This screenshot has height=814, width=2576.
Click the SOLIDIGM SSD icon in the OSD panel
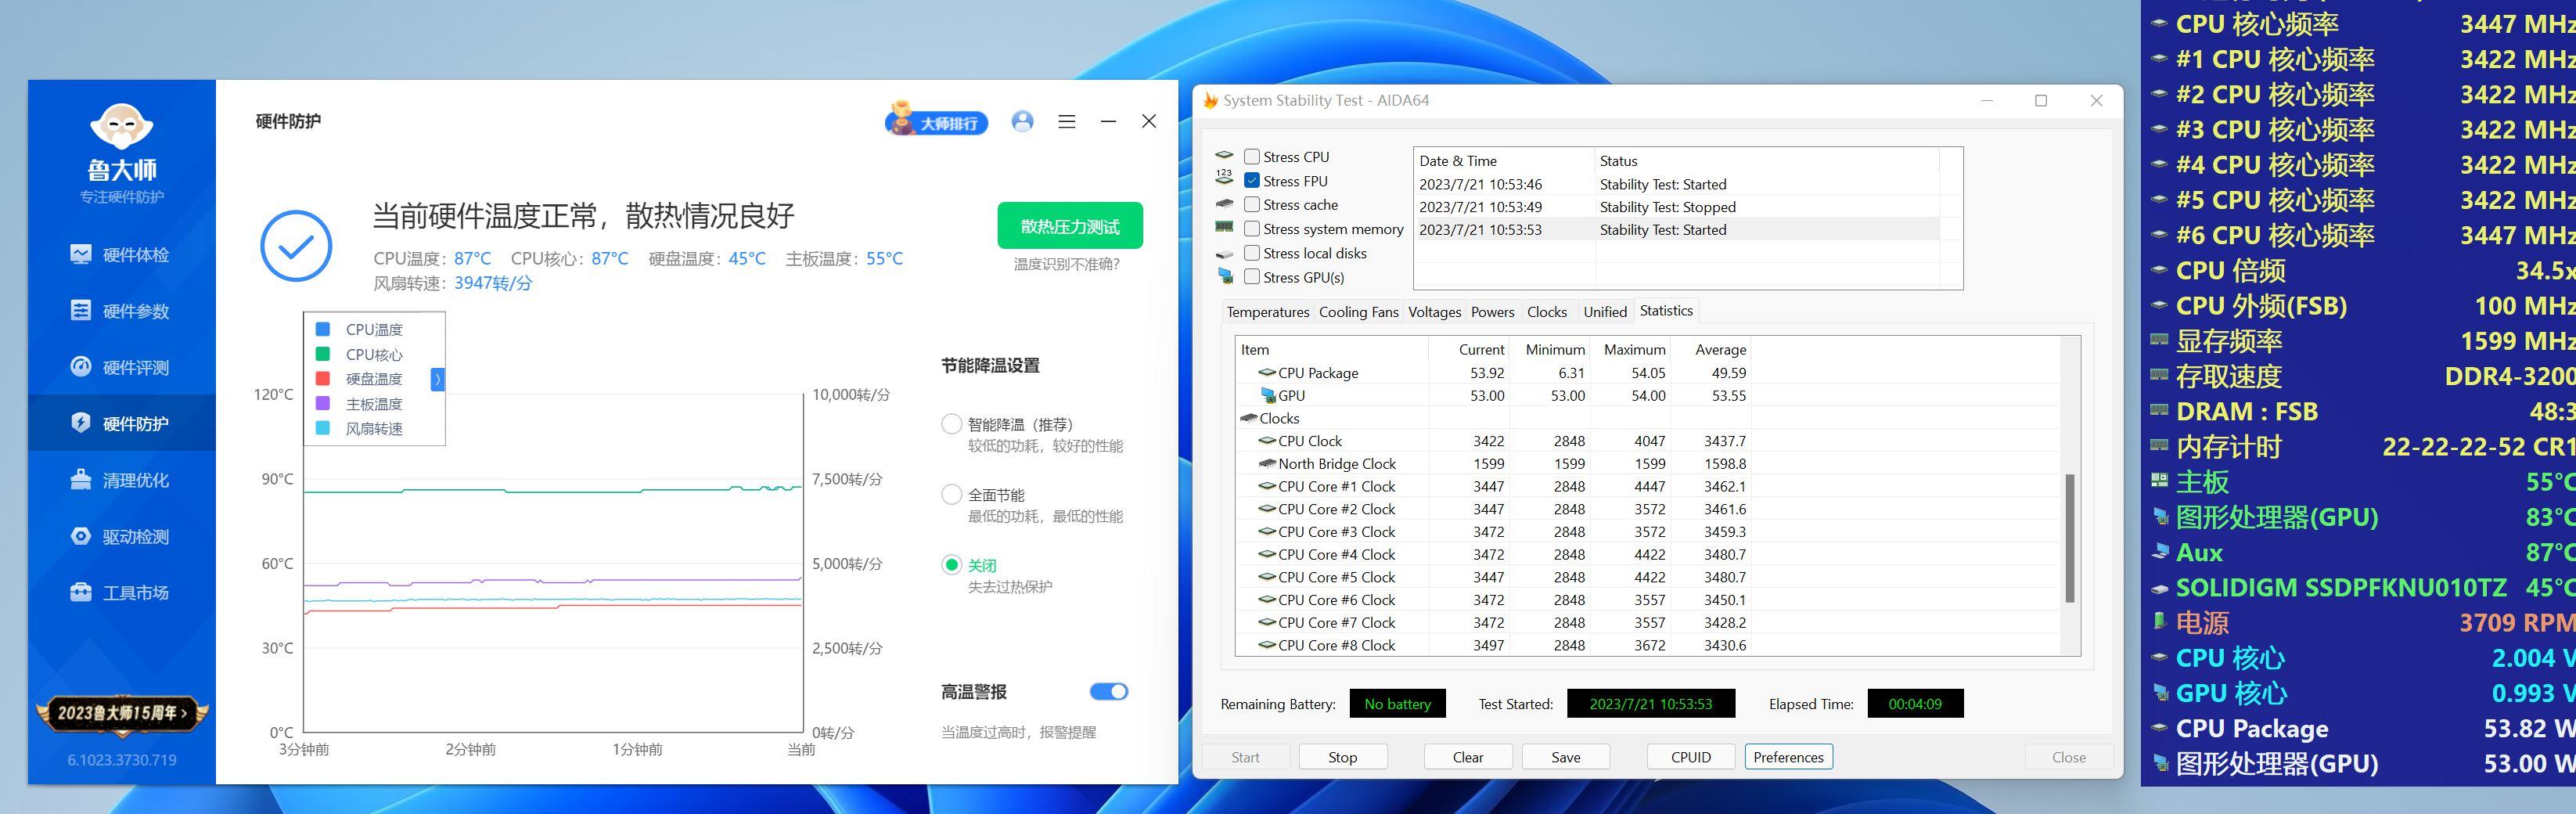2159,588
